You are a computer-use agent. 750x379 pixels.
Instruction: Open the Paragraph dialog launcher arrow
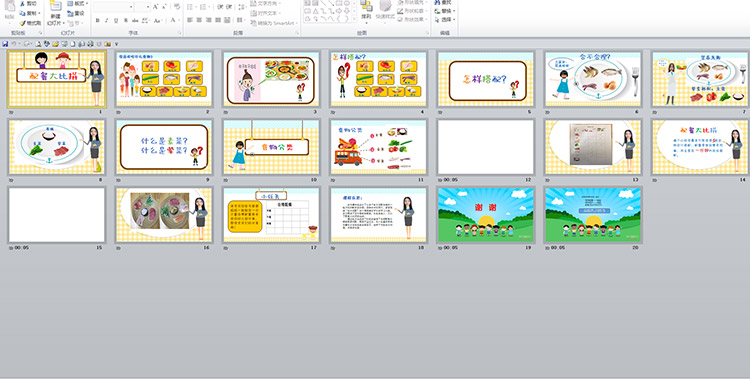(x=298, y=33)
